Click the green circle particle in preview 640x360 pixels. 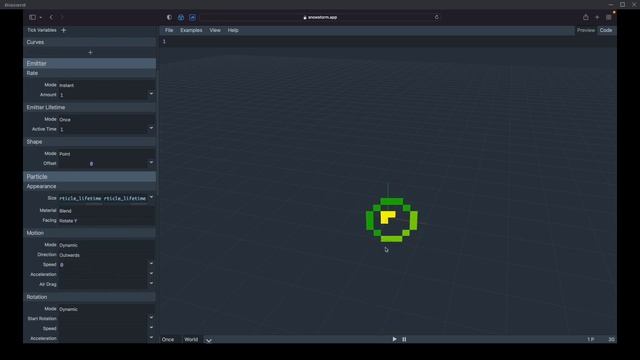(x=391, y=220)
